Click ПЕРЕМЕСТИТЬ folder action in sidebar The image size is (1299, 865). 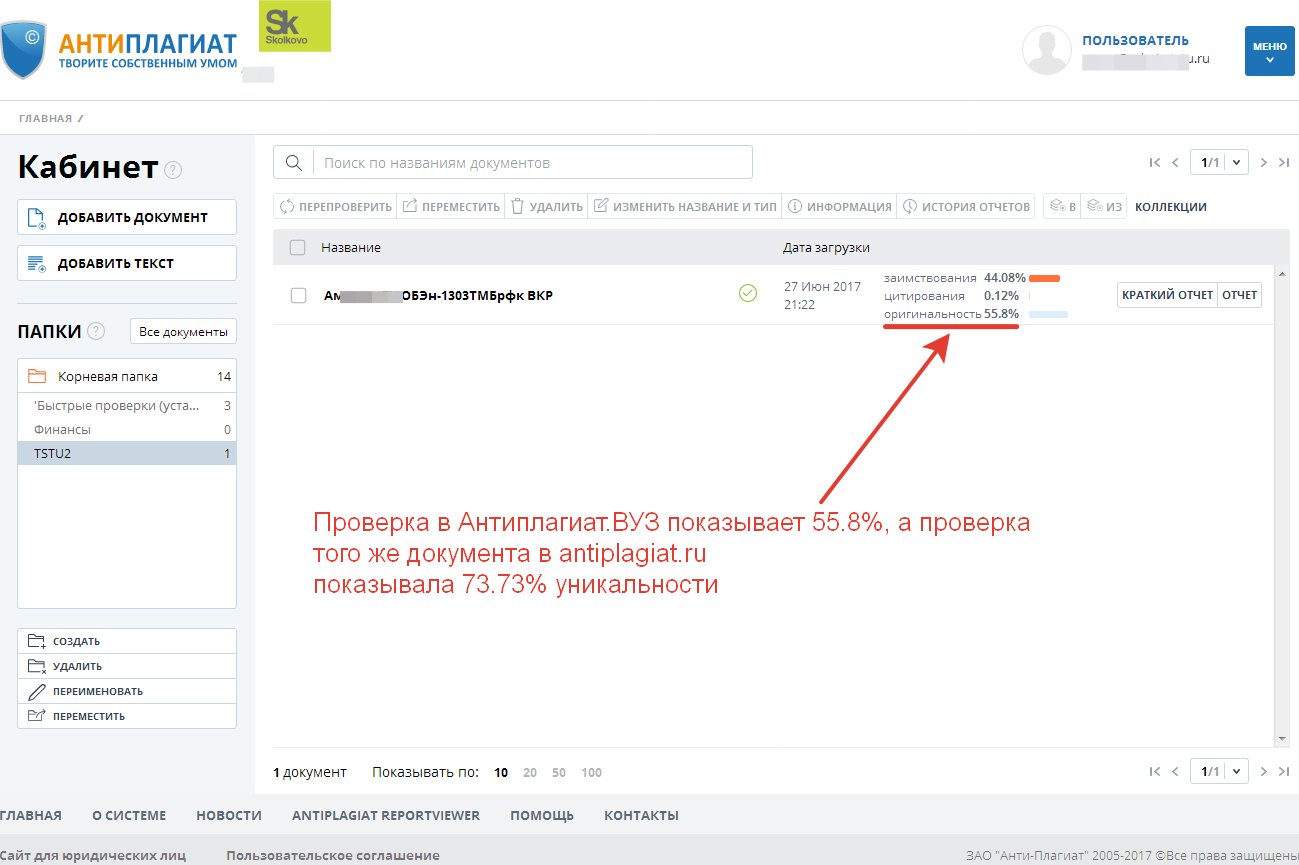click(127, 716)
